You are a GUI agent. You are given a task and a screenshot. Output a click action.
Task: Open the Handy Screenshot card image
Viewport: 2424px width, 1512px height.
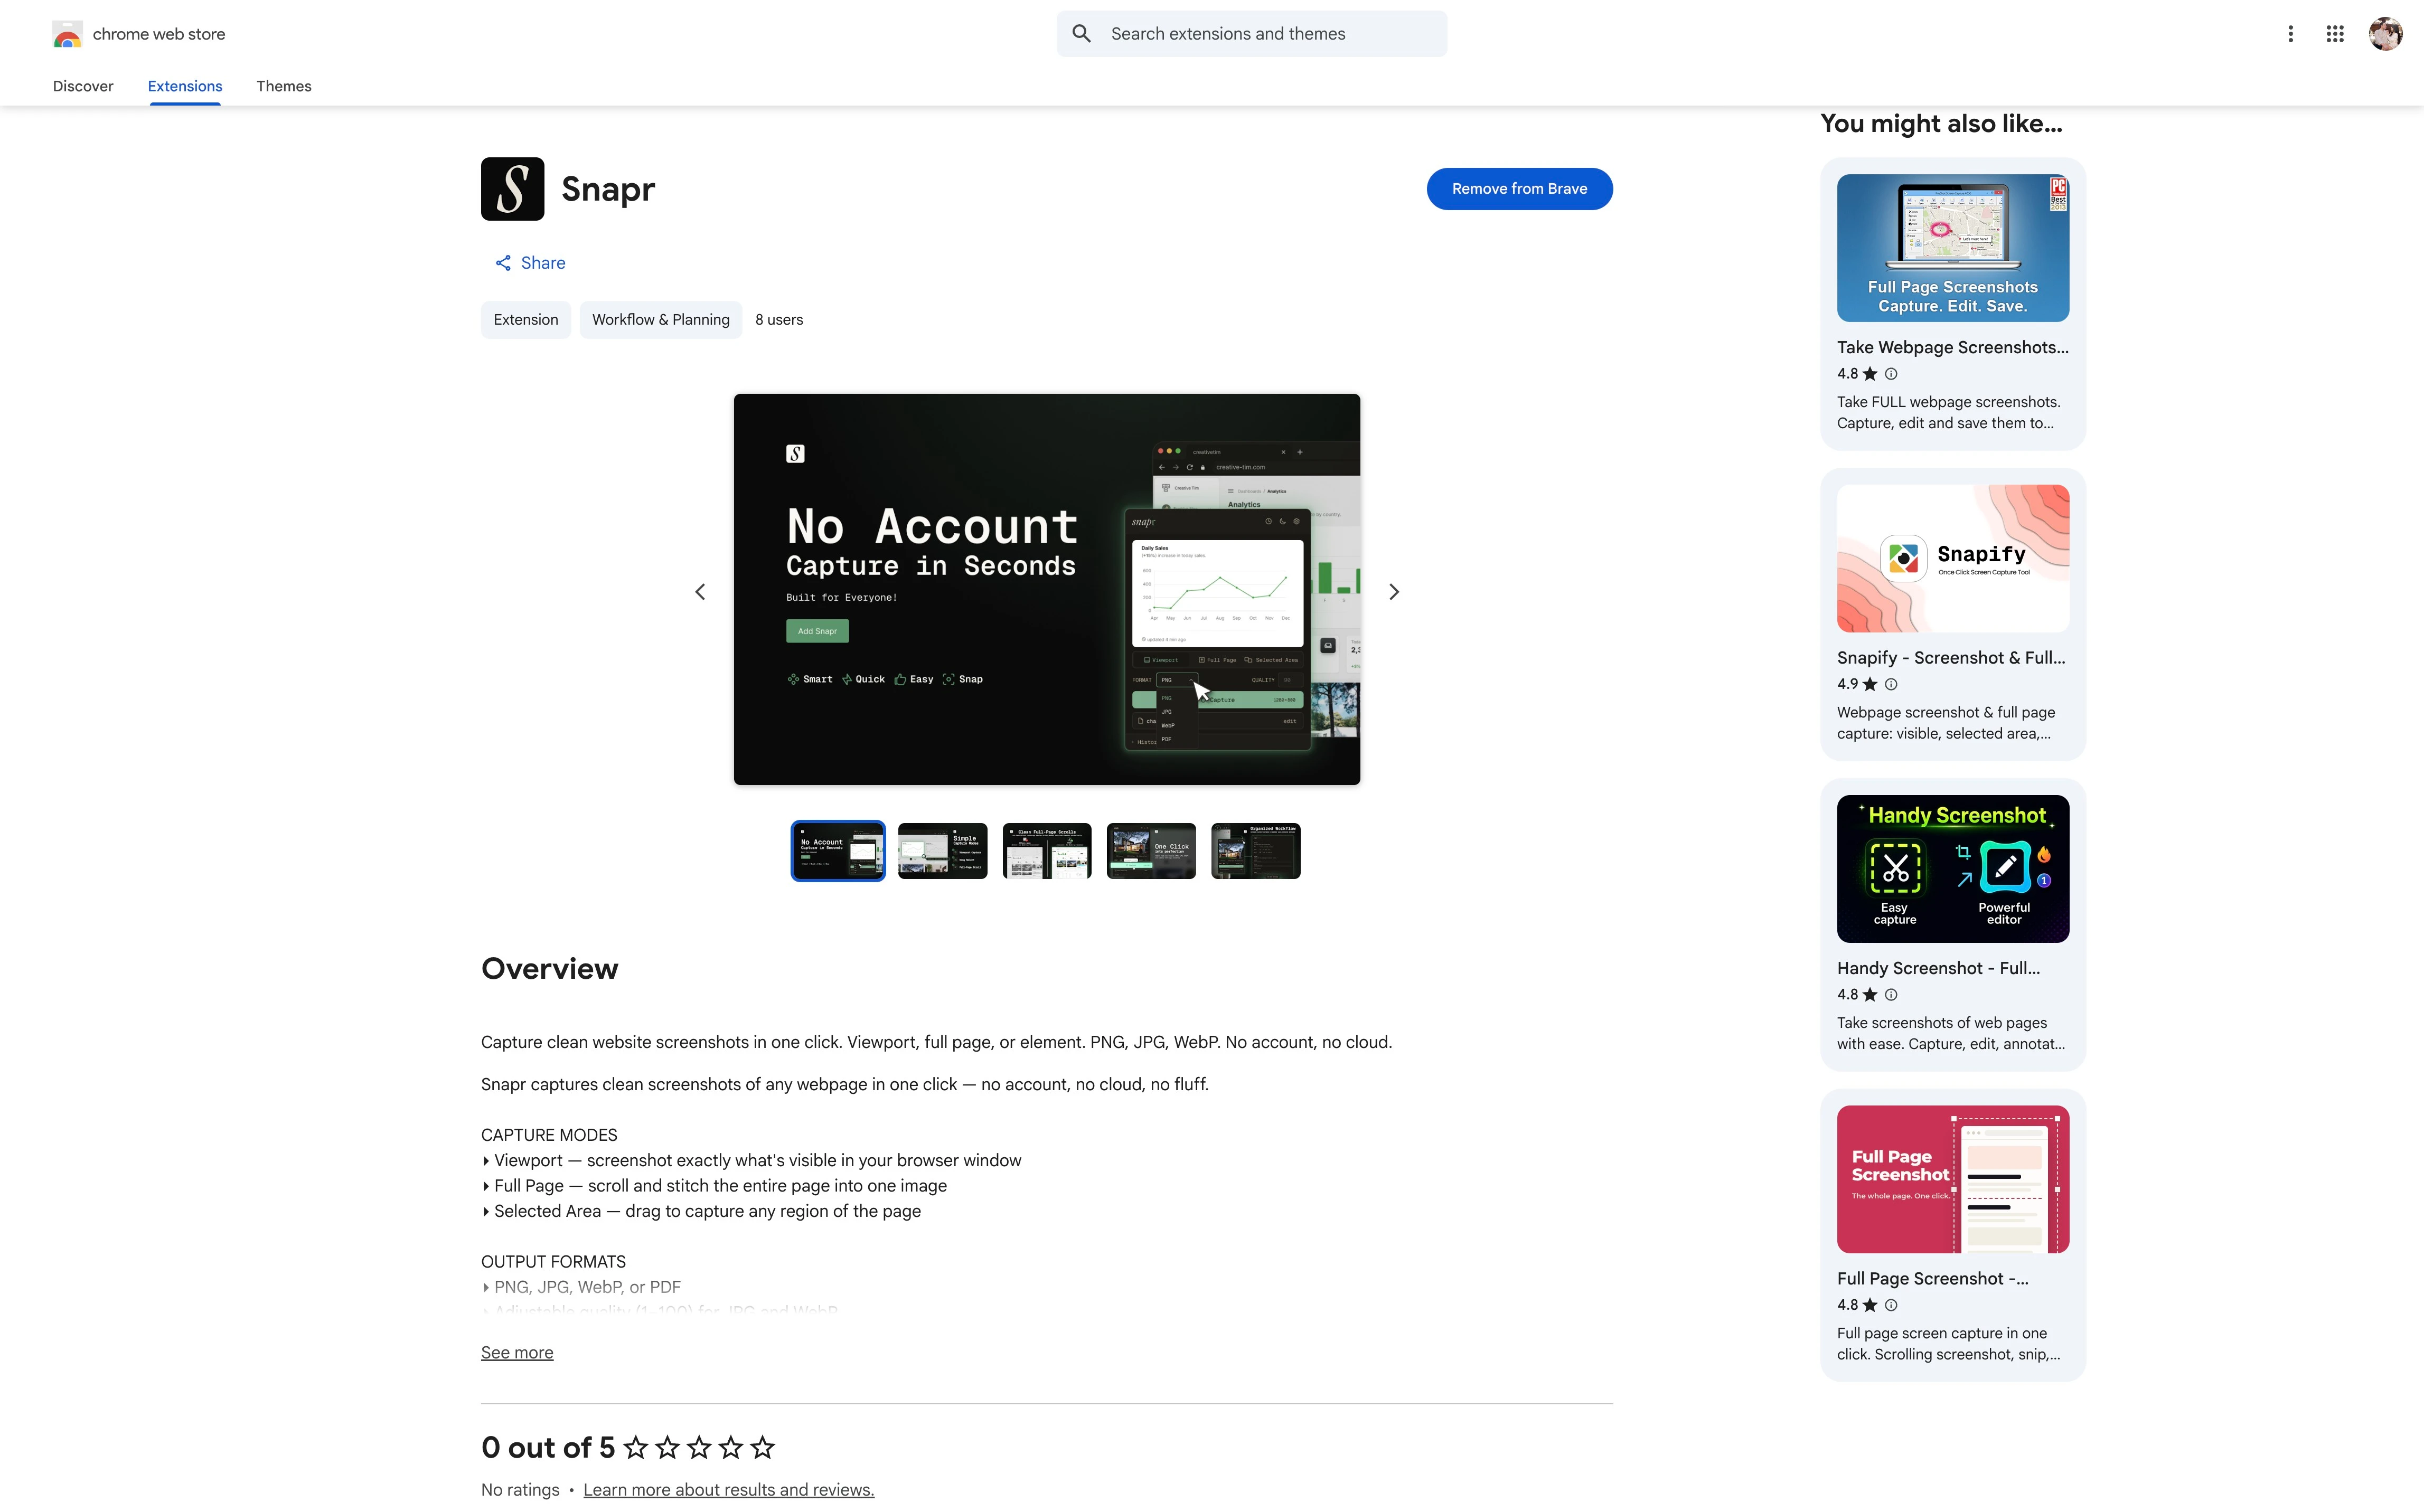[1953, 869]
